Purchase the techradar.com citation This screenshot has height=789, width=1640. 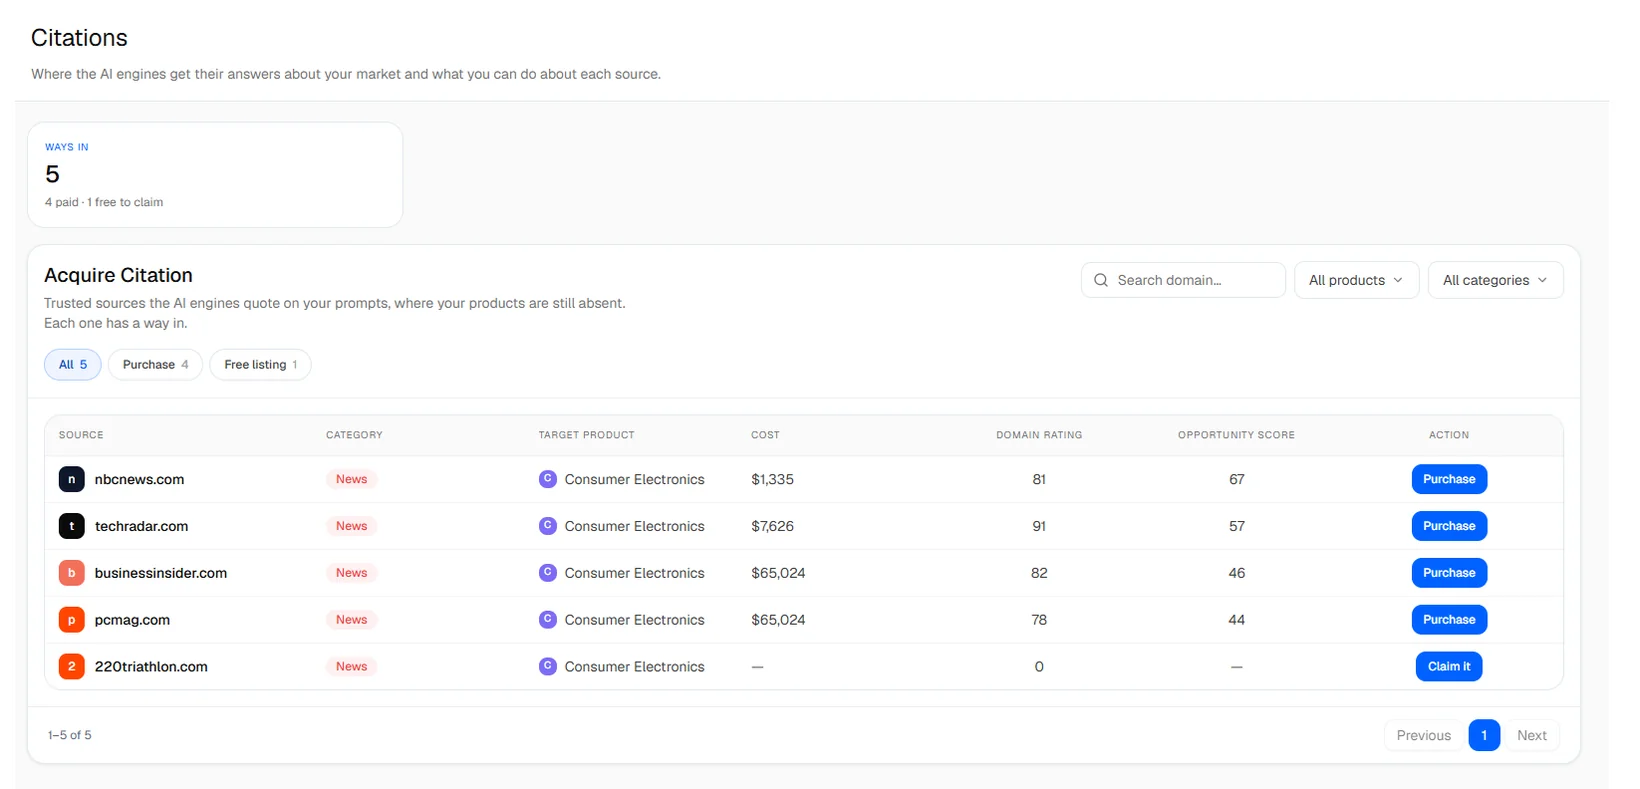(x=1449, y=526)
